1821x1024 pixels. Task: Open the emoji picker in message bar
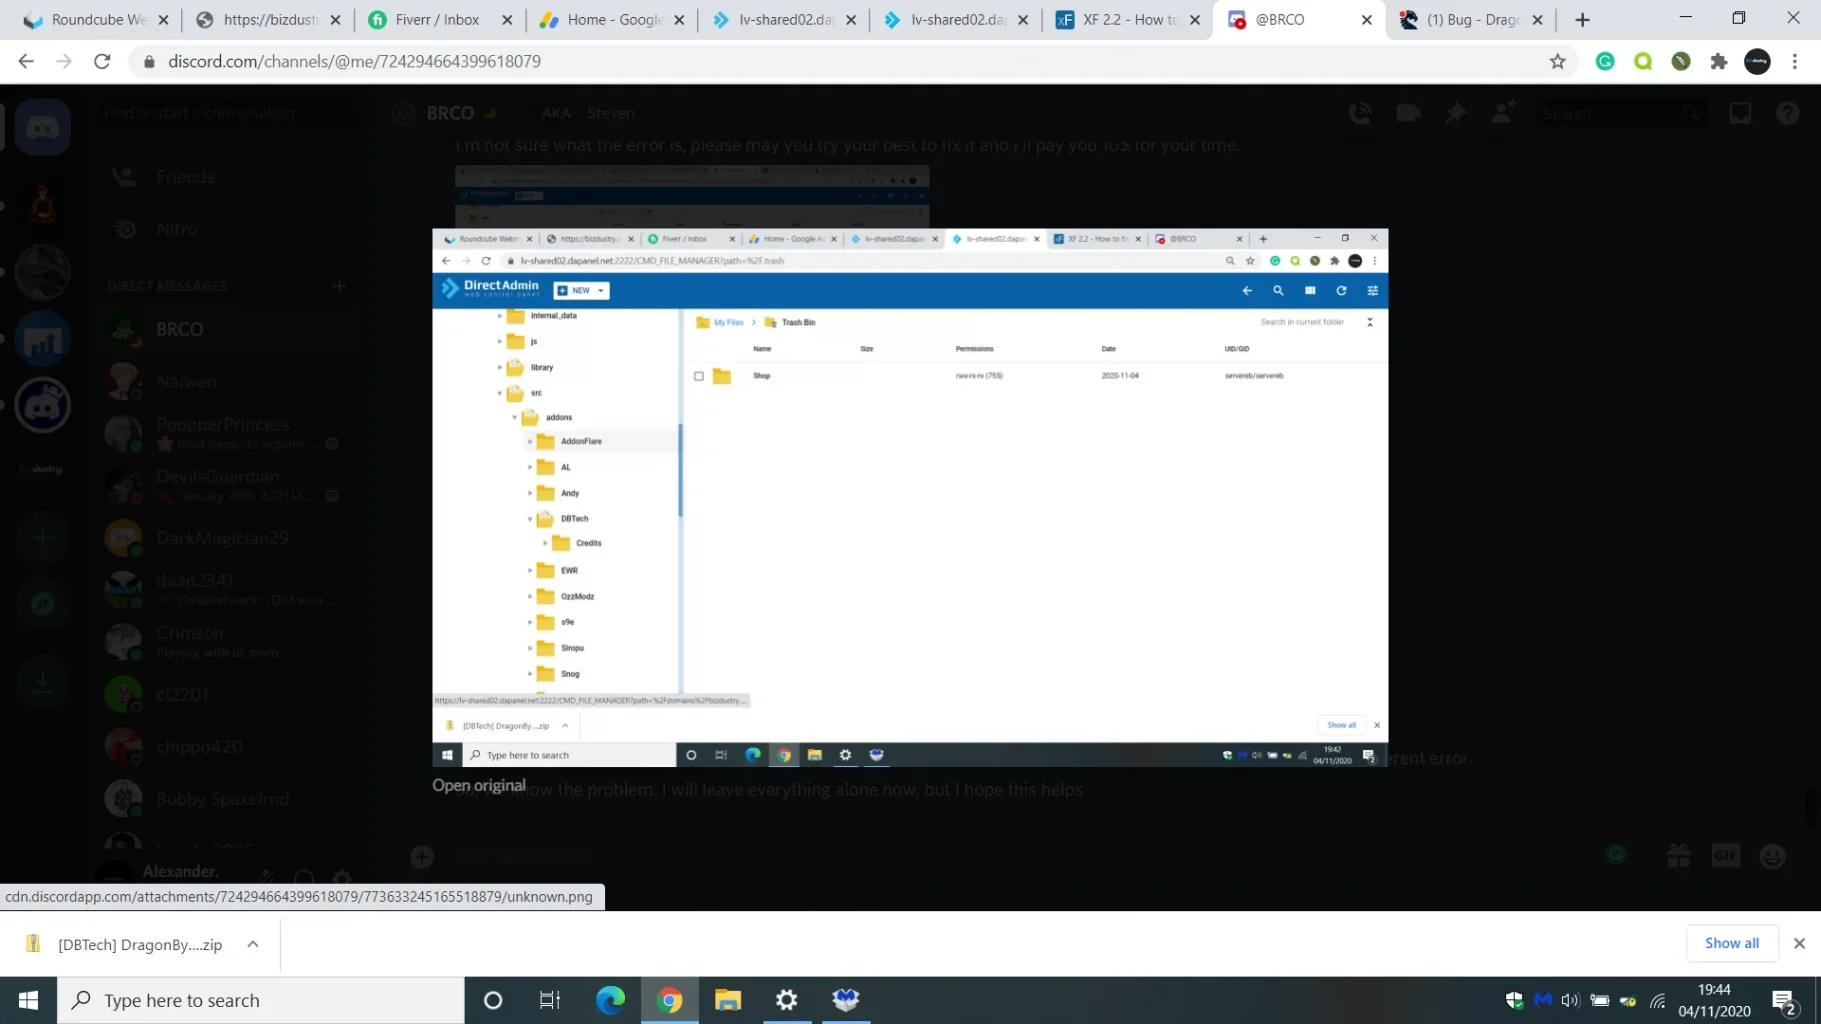pyautogui.click(x=1772, y=856)
